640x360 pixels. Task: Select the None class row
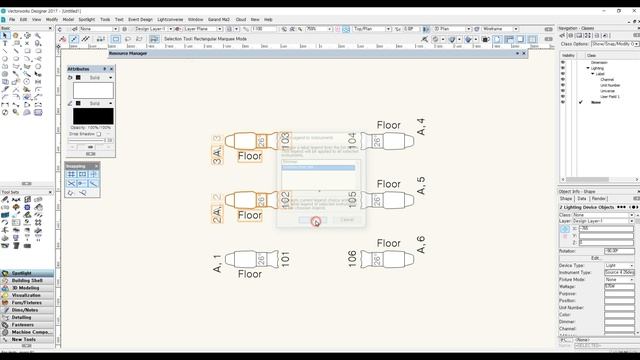pos(596,102)
